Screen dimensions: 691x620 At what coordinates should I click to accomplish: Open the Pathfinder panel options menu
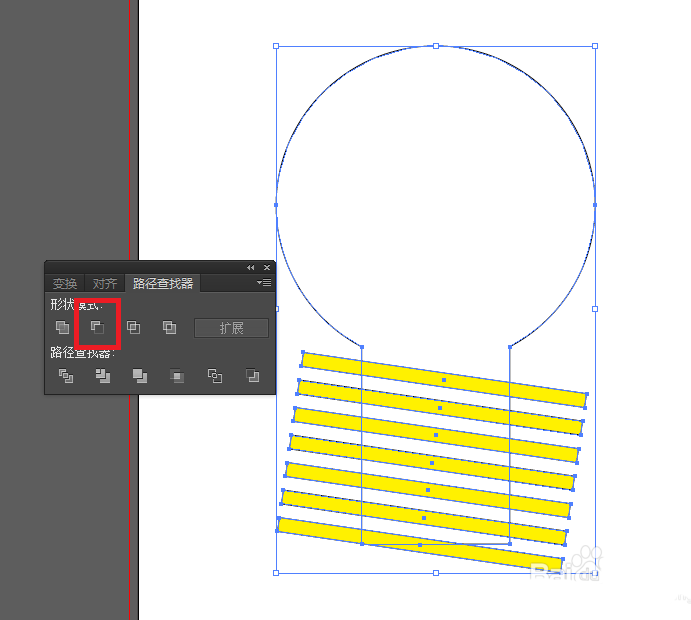(x=264, y=282)
